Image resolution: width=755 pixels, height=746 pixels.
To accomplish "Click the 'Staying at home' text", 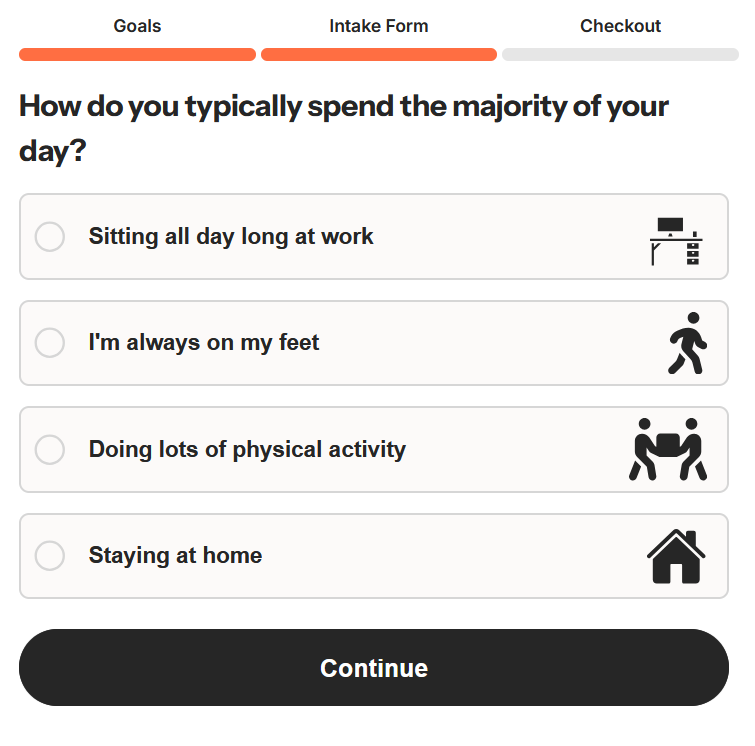I will [x=175, y=556].
